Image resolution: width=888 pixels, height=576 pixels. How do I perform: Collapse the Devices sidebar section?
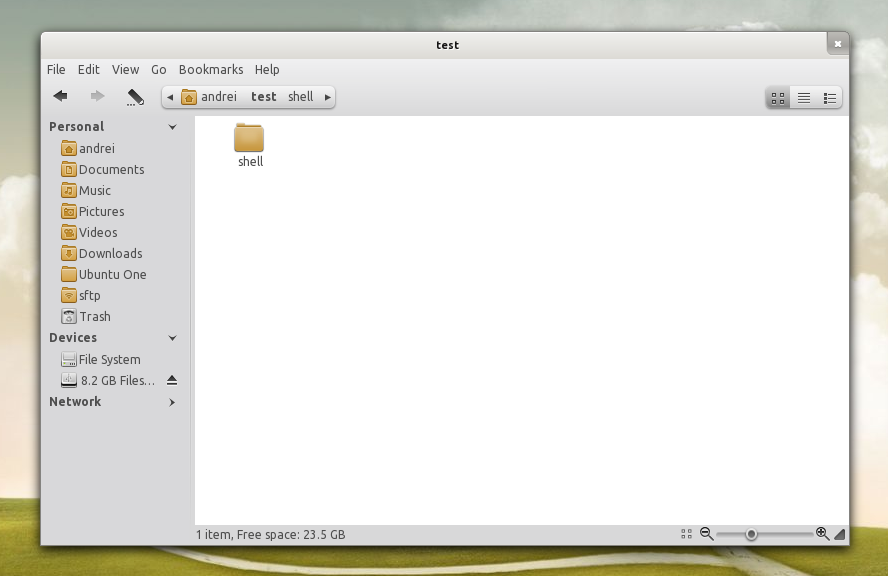pos(172,338)
